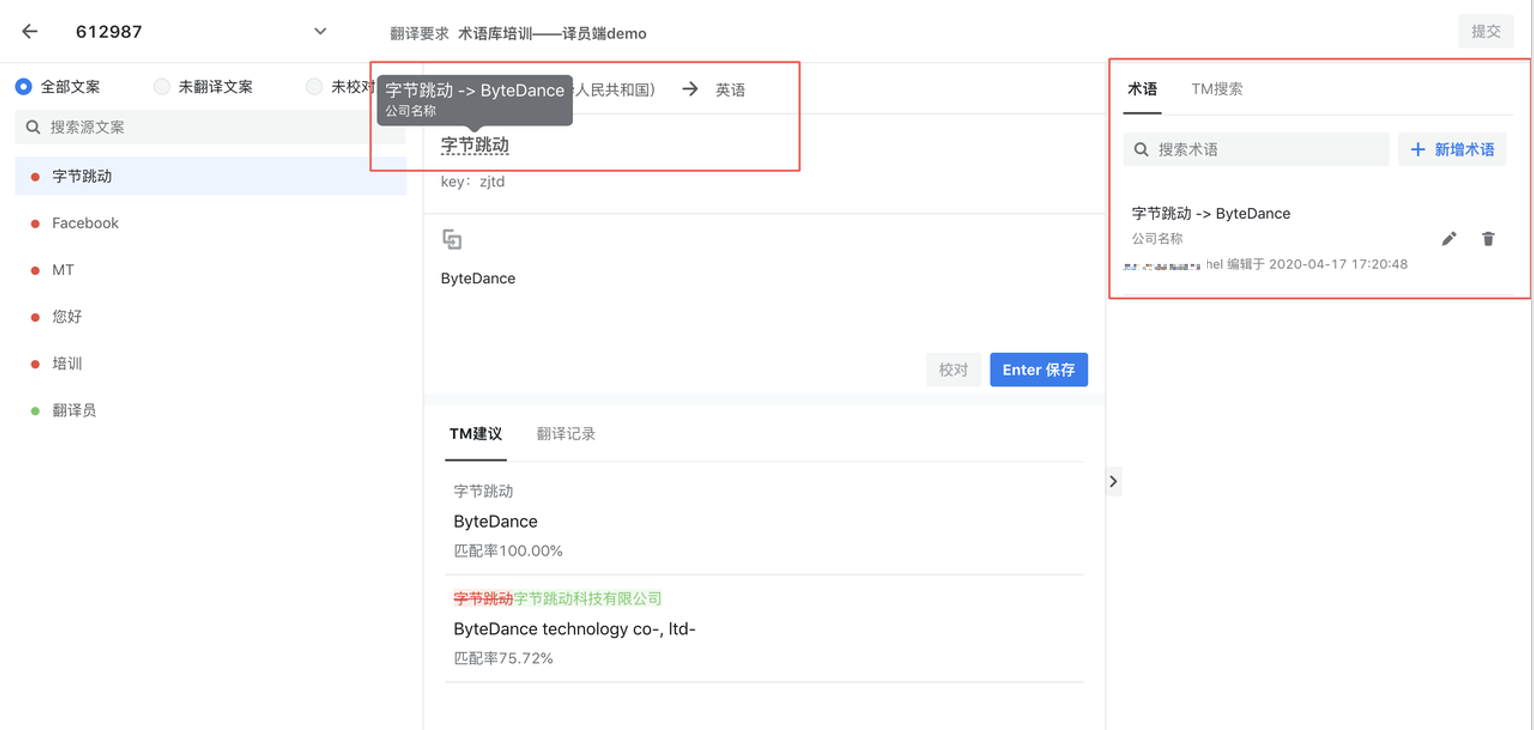Open the 翻译记录 tab
The image size is (1534, 730).
click(x=566, y=434)
